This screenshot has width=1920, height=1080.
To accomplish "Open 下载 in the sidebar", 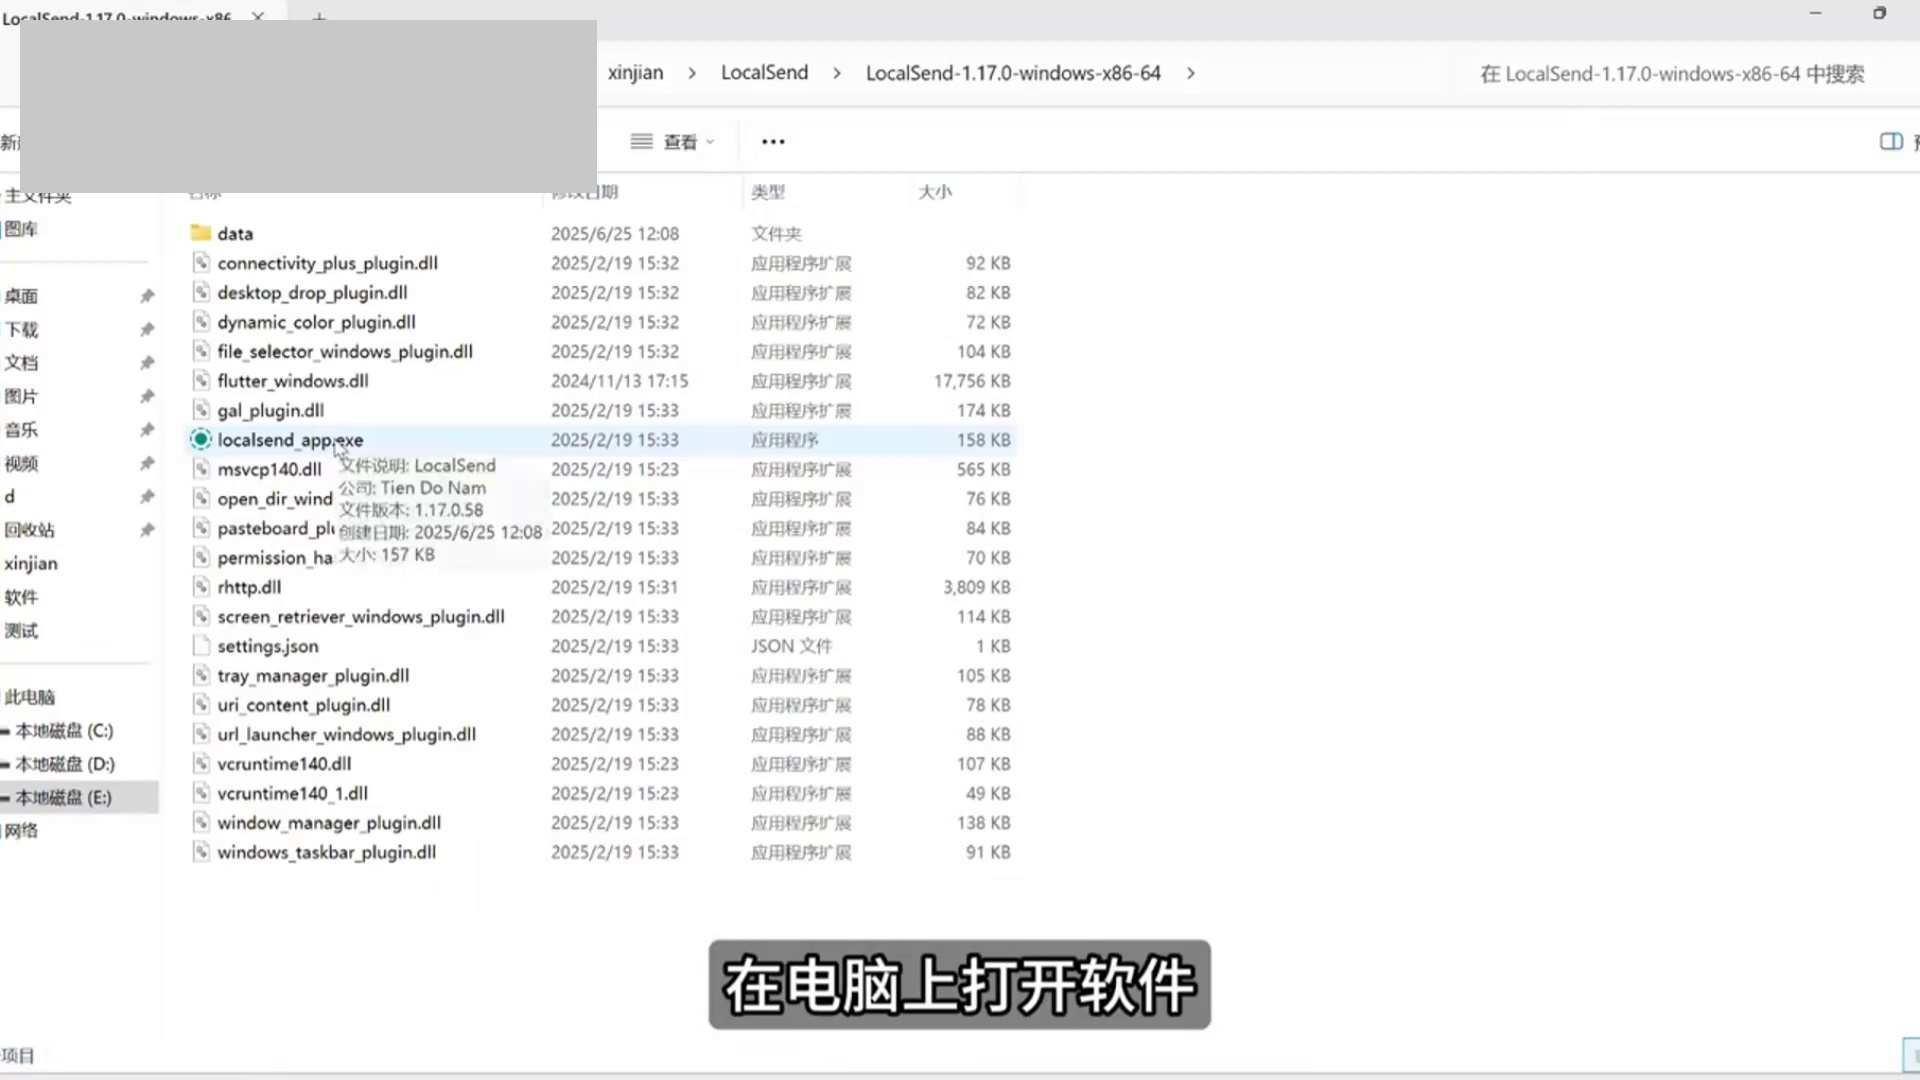I will point(21,330).
